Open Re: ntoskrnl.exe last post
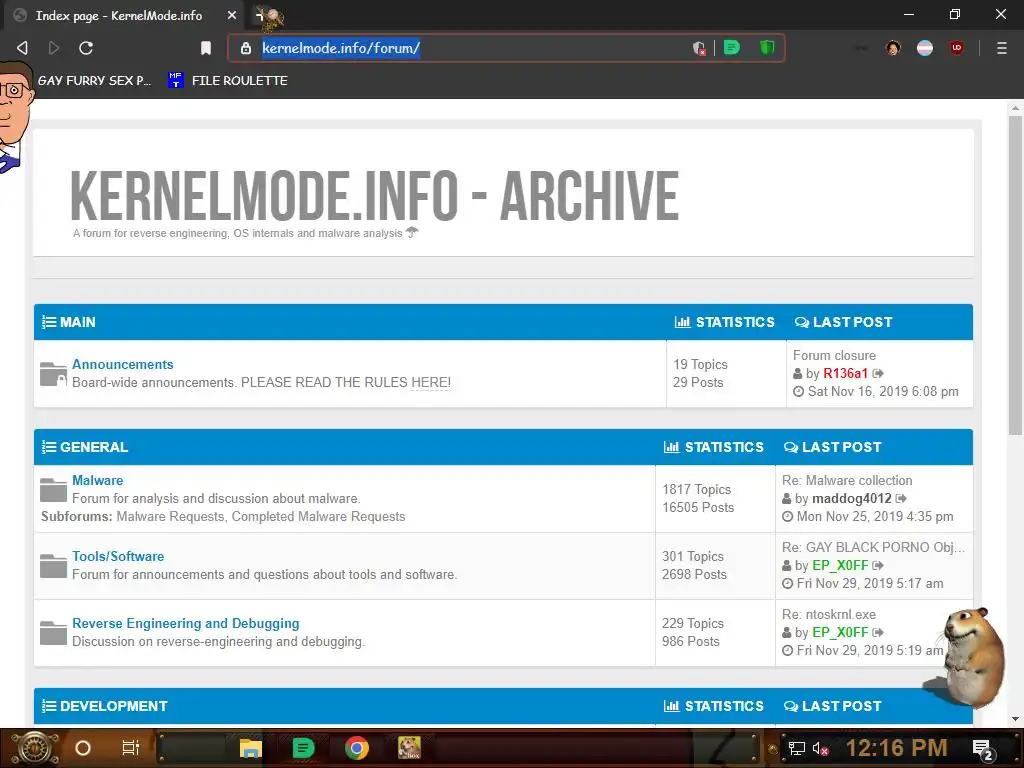This screenshot has height=768, width=1024. coord(829,614)
